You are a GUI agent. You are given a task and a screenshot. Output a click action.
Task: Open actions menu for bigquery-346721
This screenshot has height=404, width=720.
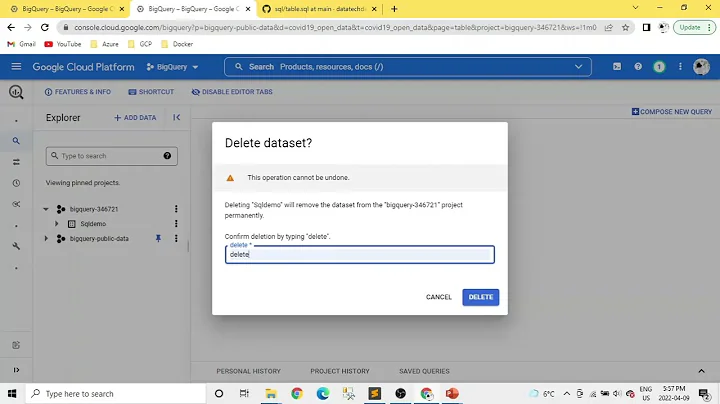point(176,209)
